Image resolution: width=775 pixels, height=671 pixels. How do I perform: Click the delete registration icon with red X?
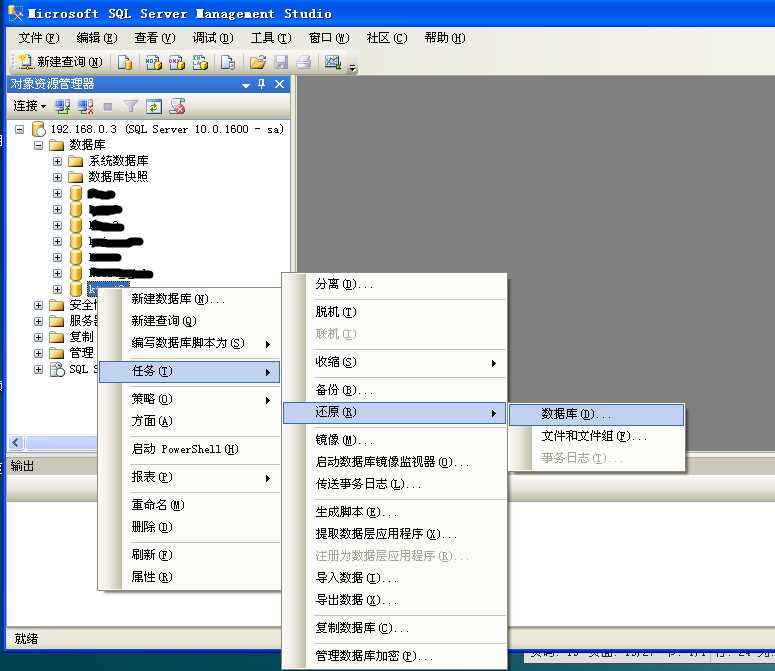[x=177, y=106]
